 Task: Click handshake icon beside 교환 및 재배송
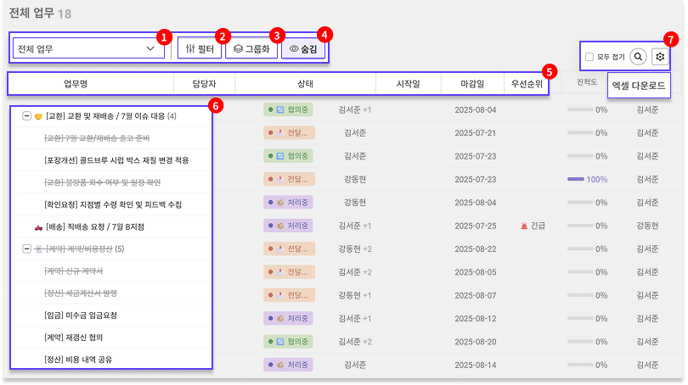pyautogui.click(x=39, y=117)
